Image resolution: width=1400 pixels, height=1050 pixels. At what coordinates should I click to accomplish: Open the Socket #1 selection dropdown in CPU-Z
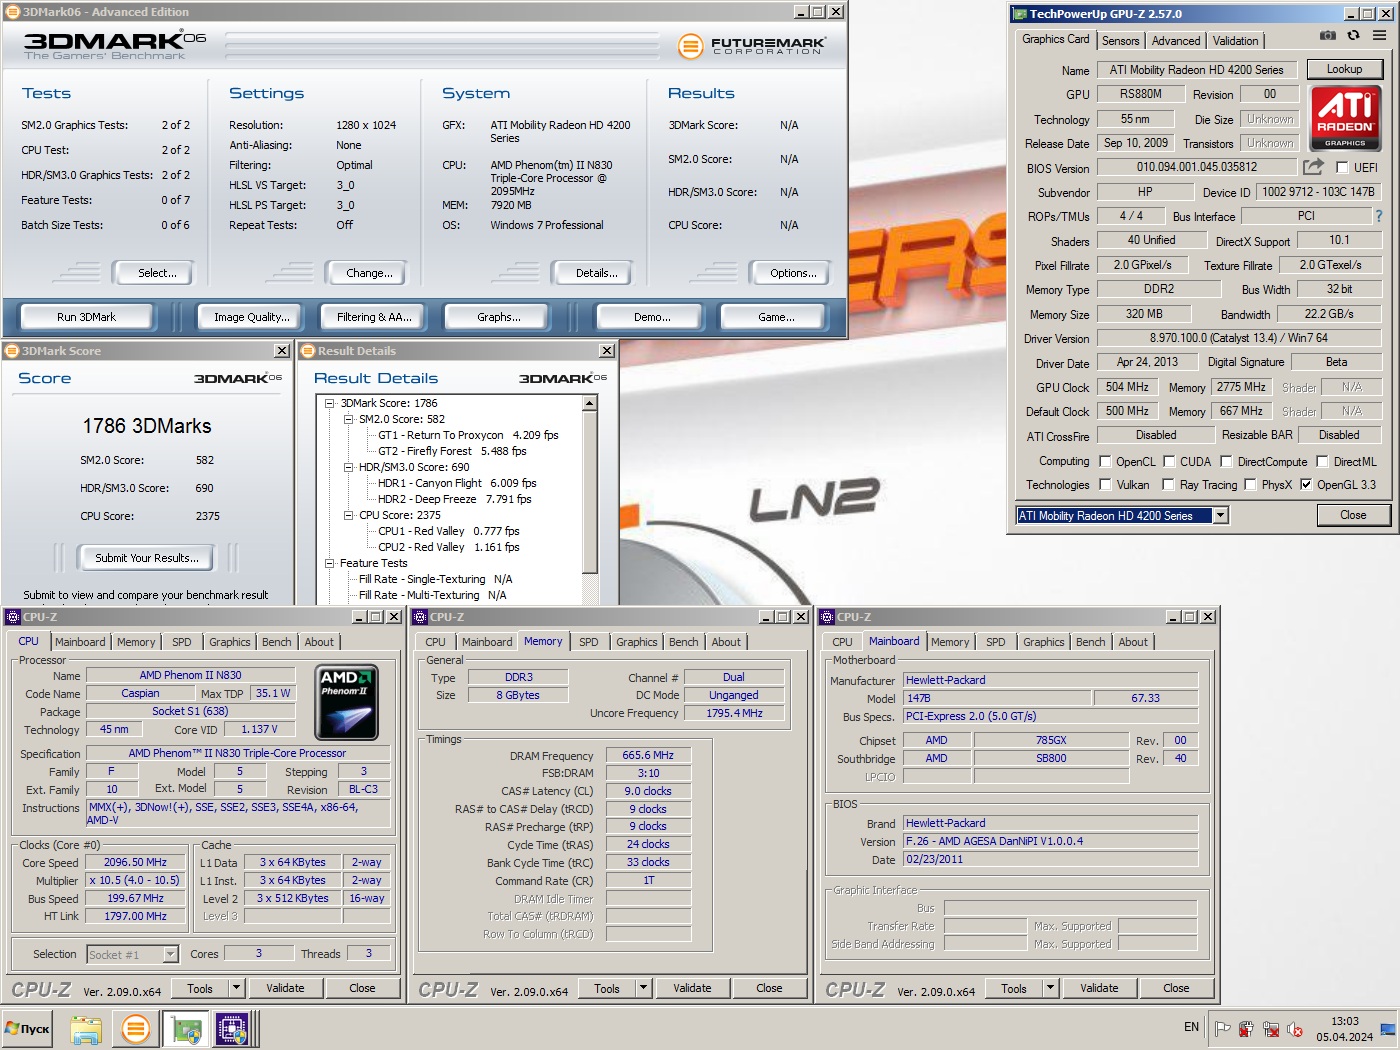pos(170,954)
